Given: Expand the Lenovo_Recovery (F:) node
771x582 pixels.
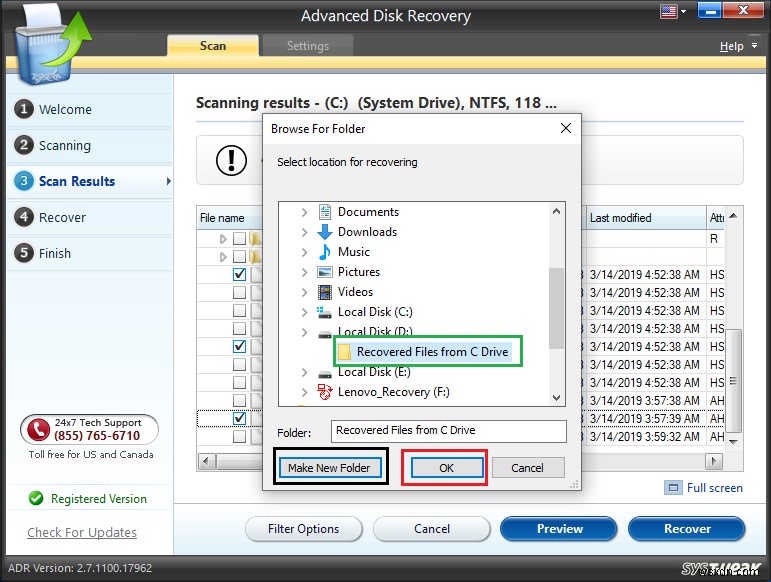Looking at the screenshot, I should (304, 392).
